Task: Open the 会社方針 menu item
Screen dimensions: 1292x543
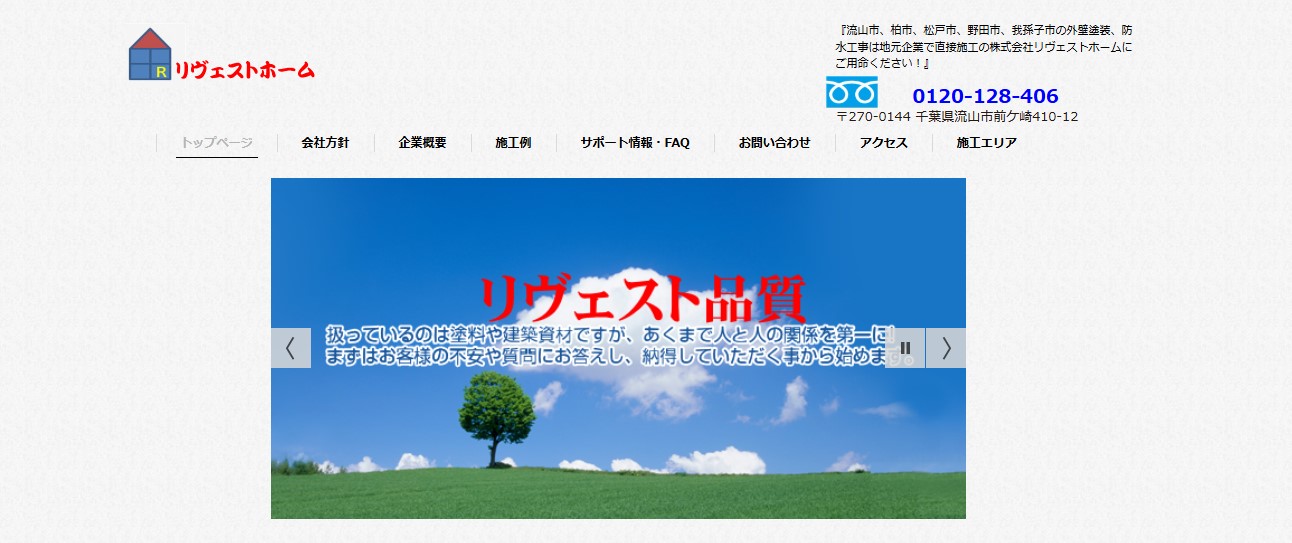Action: [x=325, y=143]
